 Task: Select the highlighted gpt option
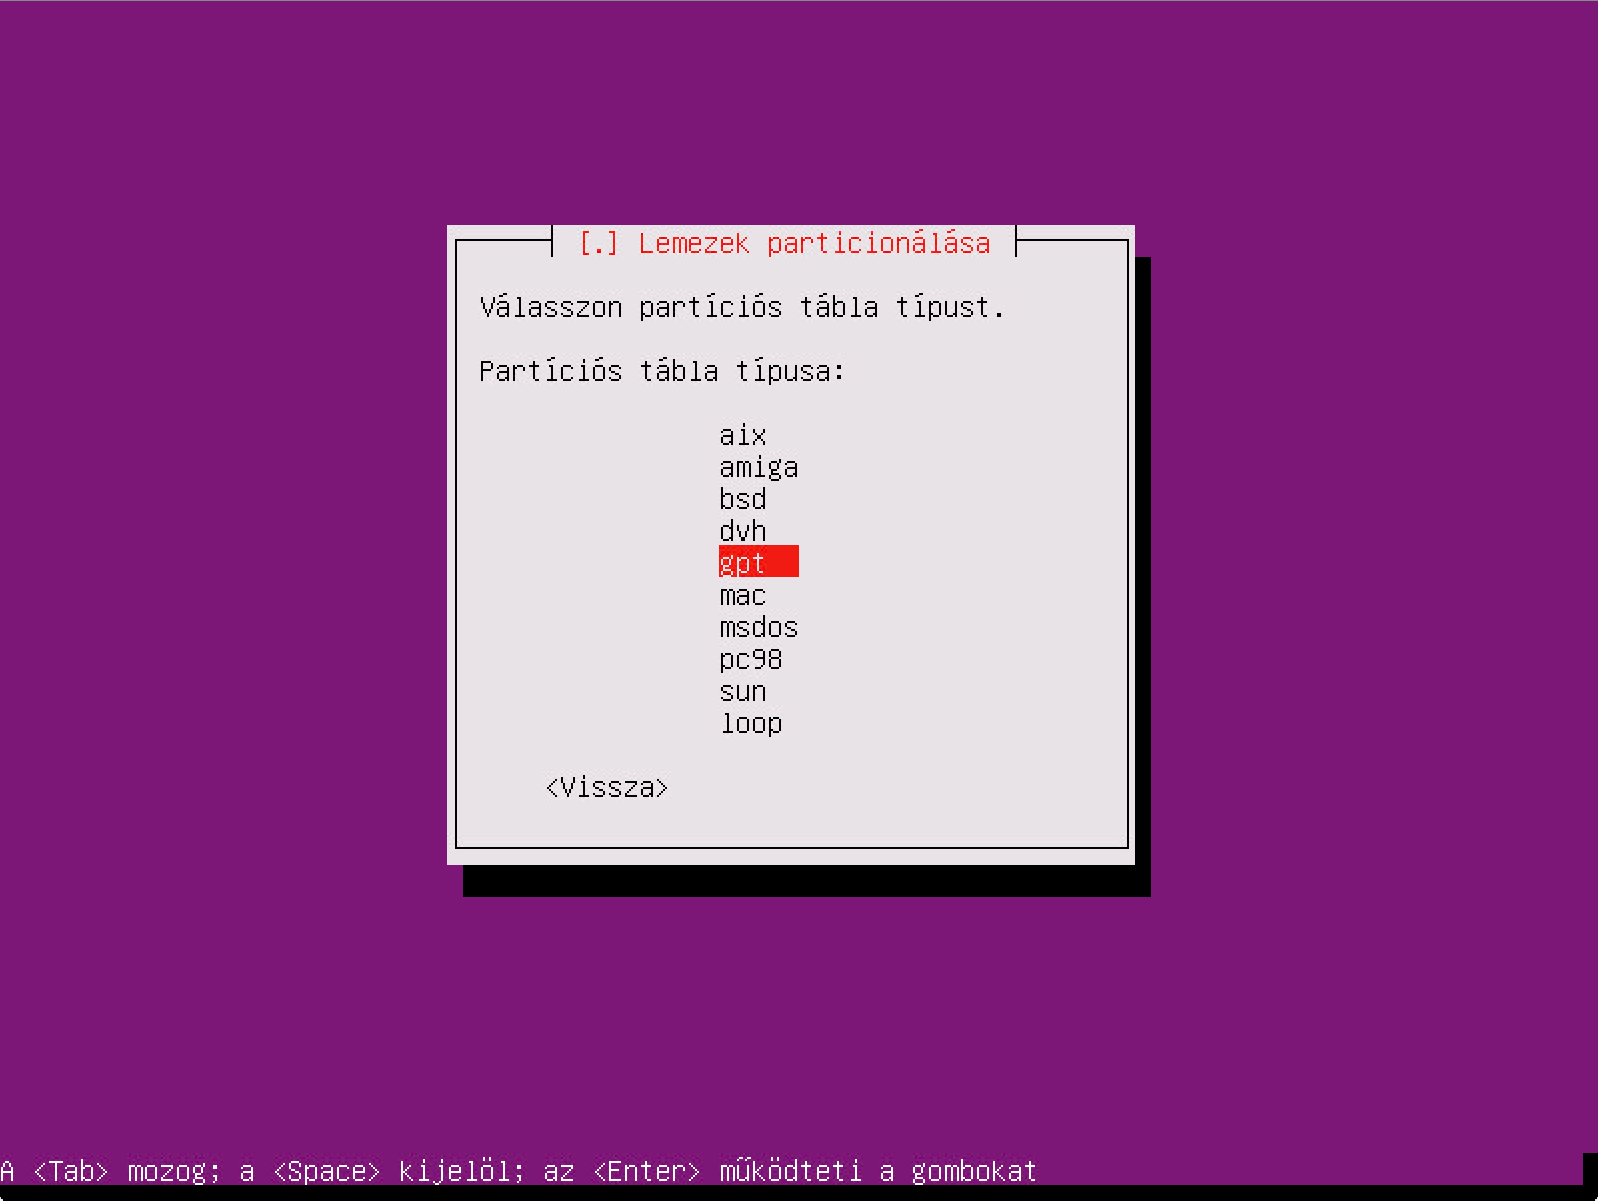coord(759,562)
